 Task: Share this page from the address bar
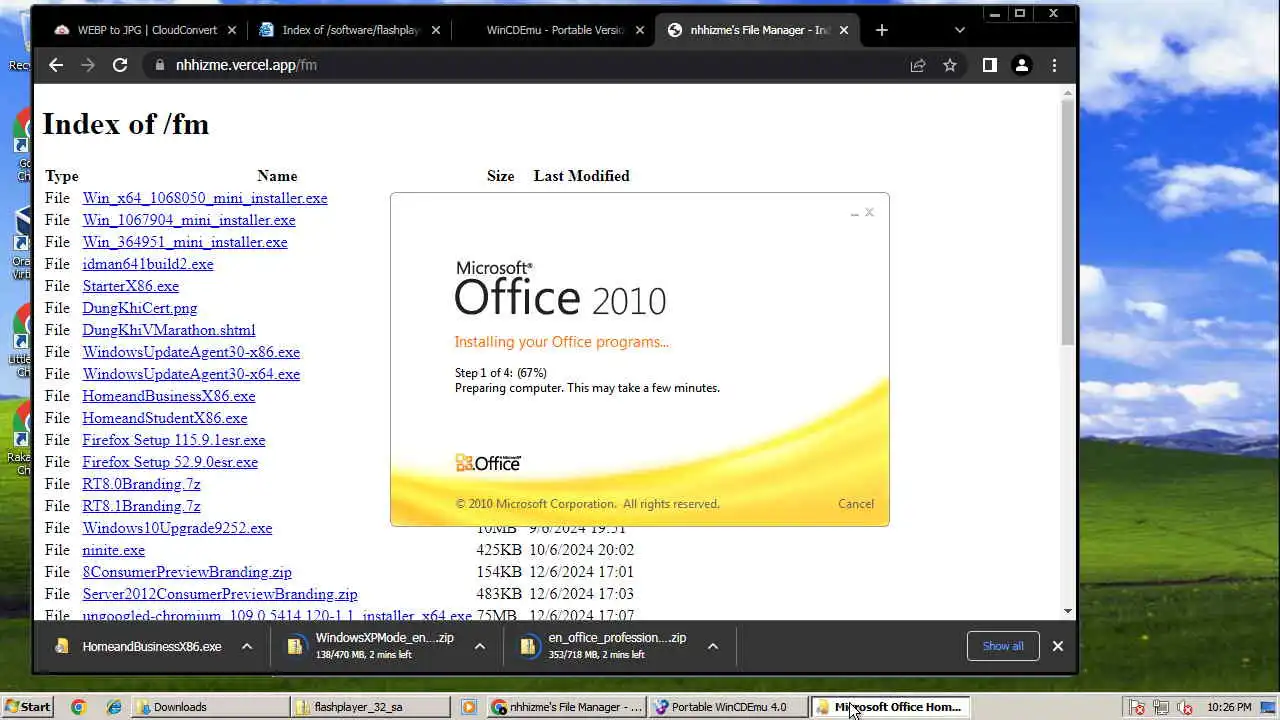coord(917,65)
